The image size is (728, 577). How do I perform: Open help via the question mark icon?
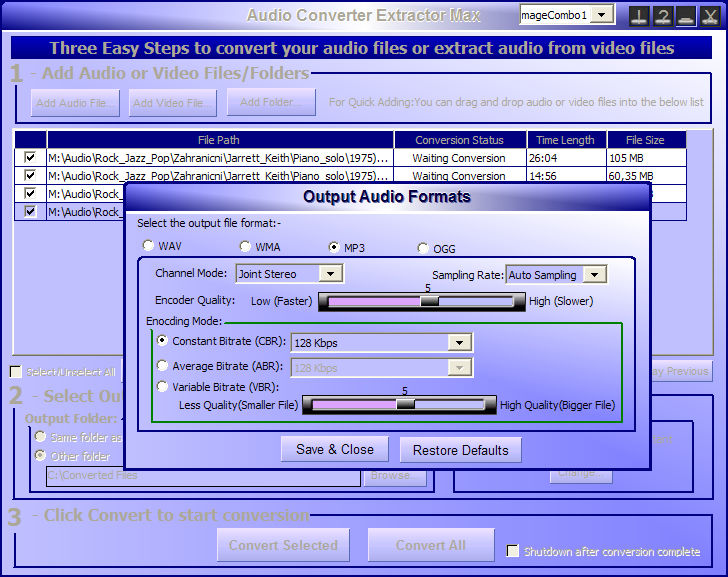tap(662, 15)
